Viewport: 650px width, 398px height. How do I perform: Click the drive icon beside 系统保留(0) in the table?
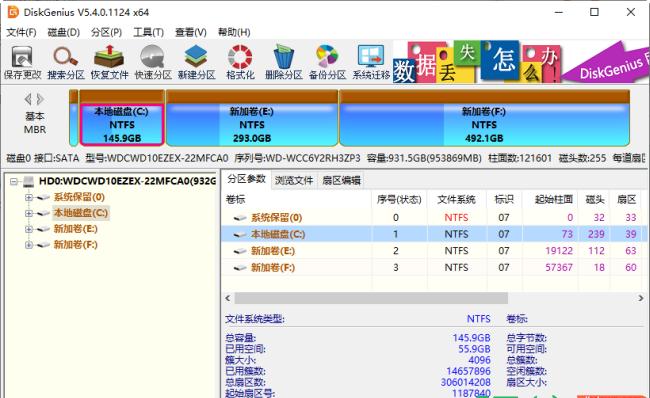(240, 218)
